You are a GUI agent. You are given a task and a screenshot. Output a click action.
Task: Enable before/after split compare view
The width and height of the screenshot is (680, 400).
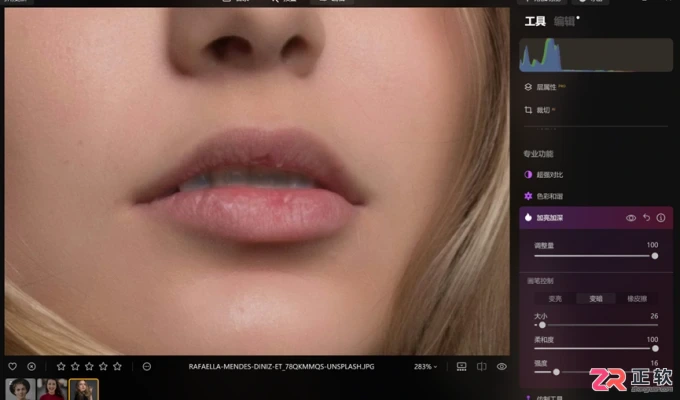[x=481, y=367]
